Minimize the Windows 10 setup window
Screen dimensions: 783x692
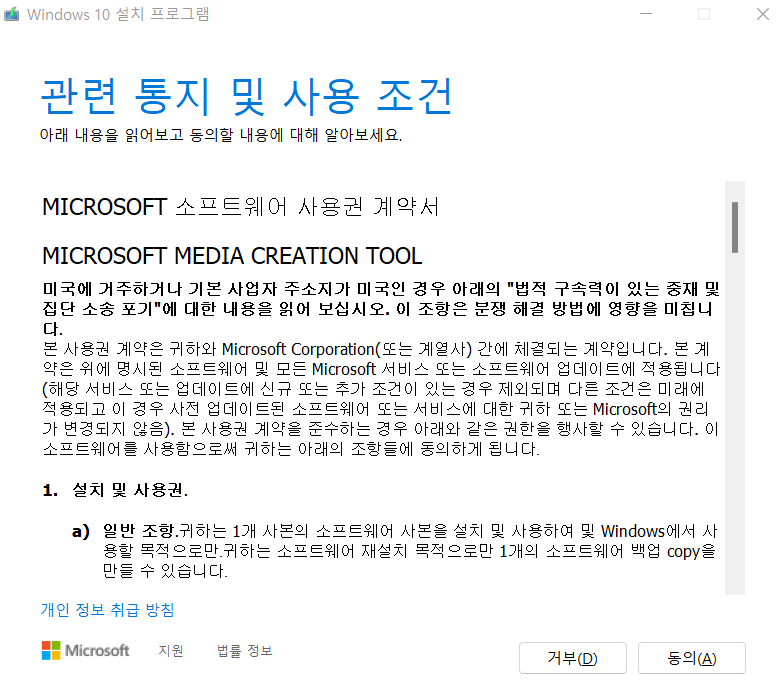click(646, 14)
